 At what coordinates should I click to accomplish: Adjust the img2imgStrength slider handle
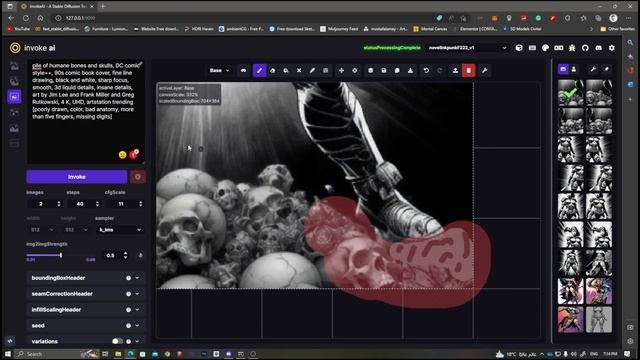(x=61, y=255)
